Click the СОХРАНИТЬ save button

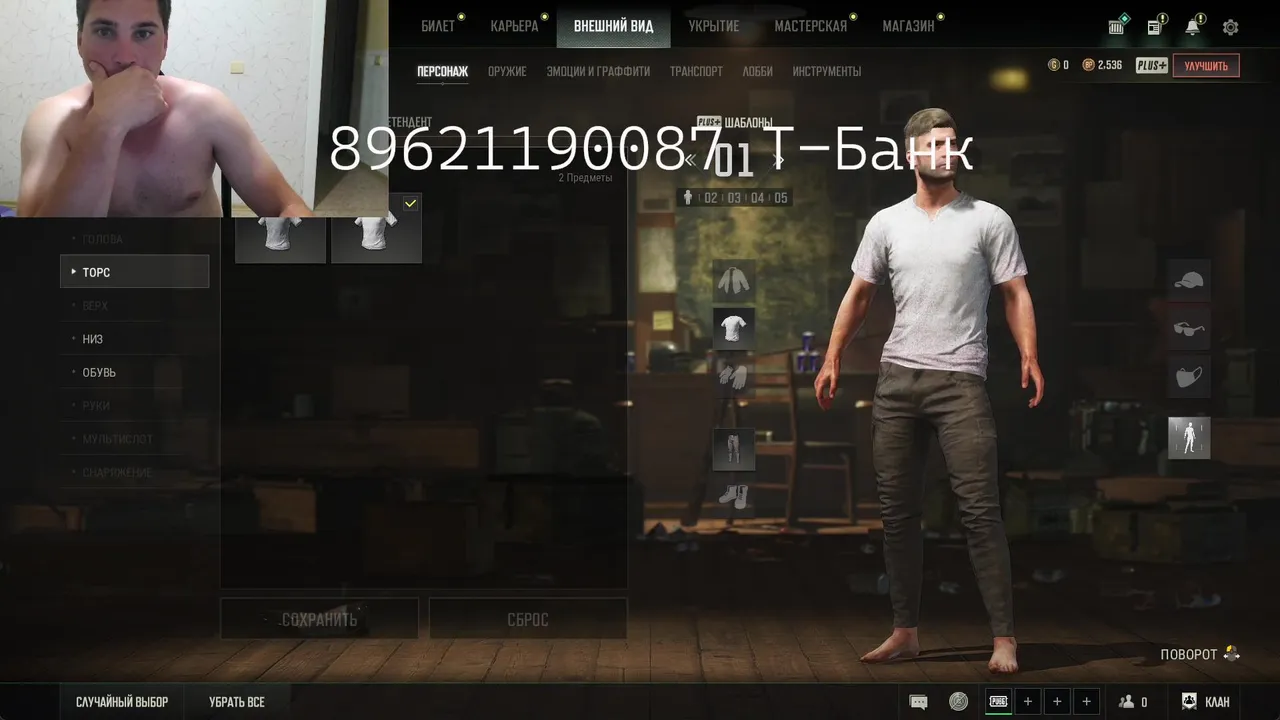pos(319,619)
